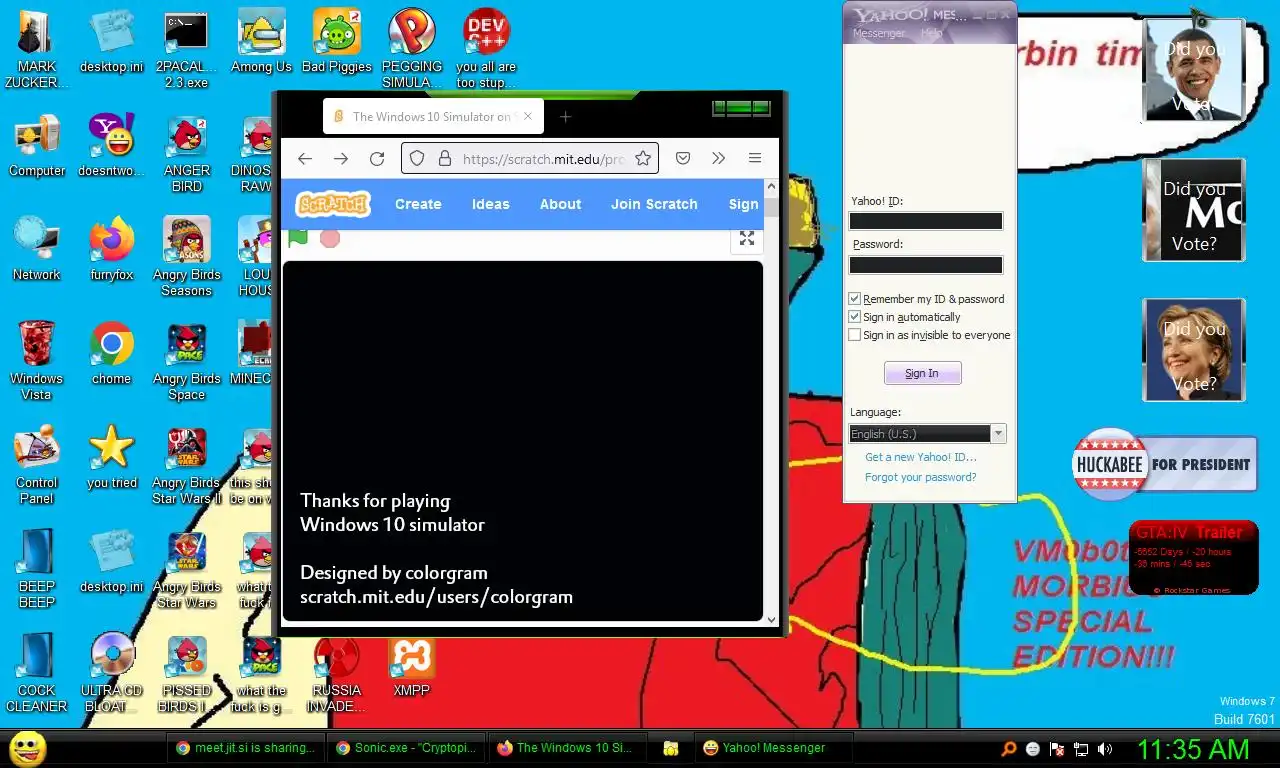The width and height of the screenshot is (1280, 768).
Task: Bookmark this page using the star icon
Action: pos(643,158)
